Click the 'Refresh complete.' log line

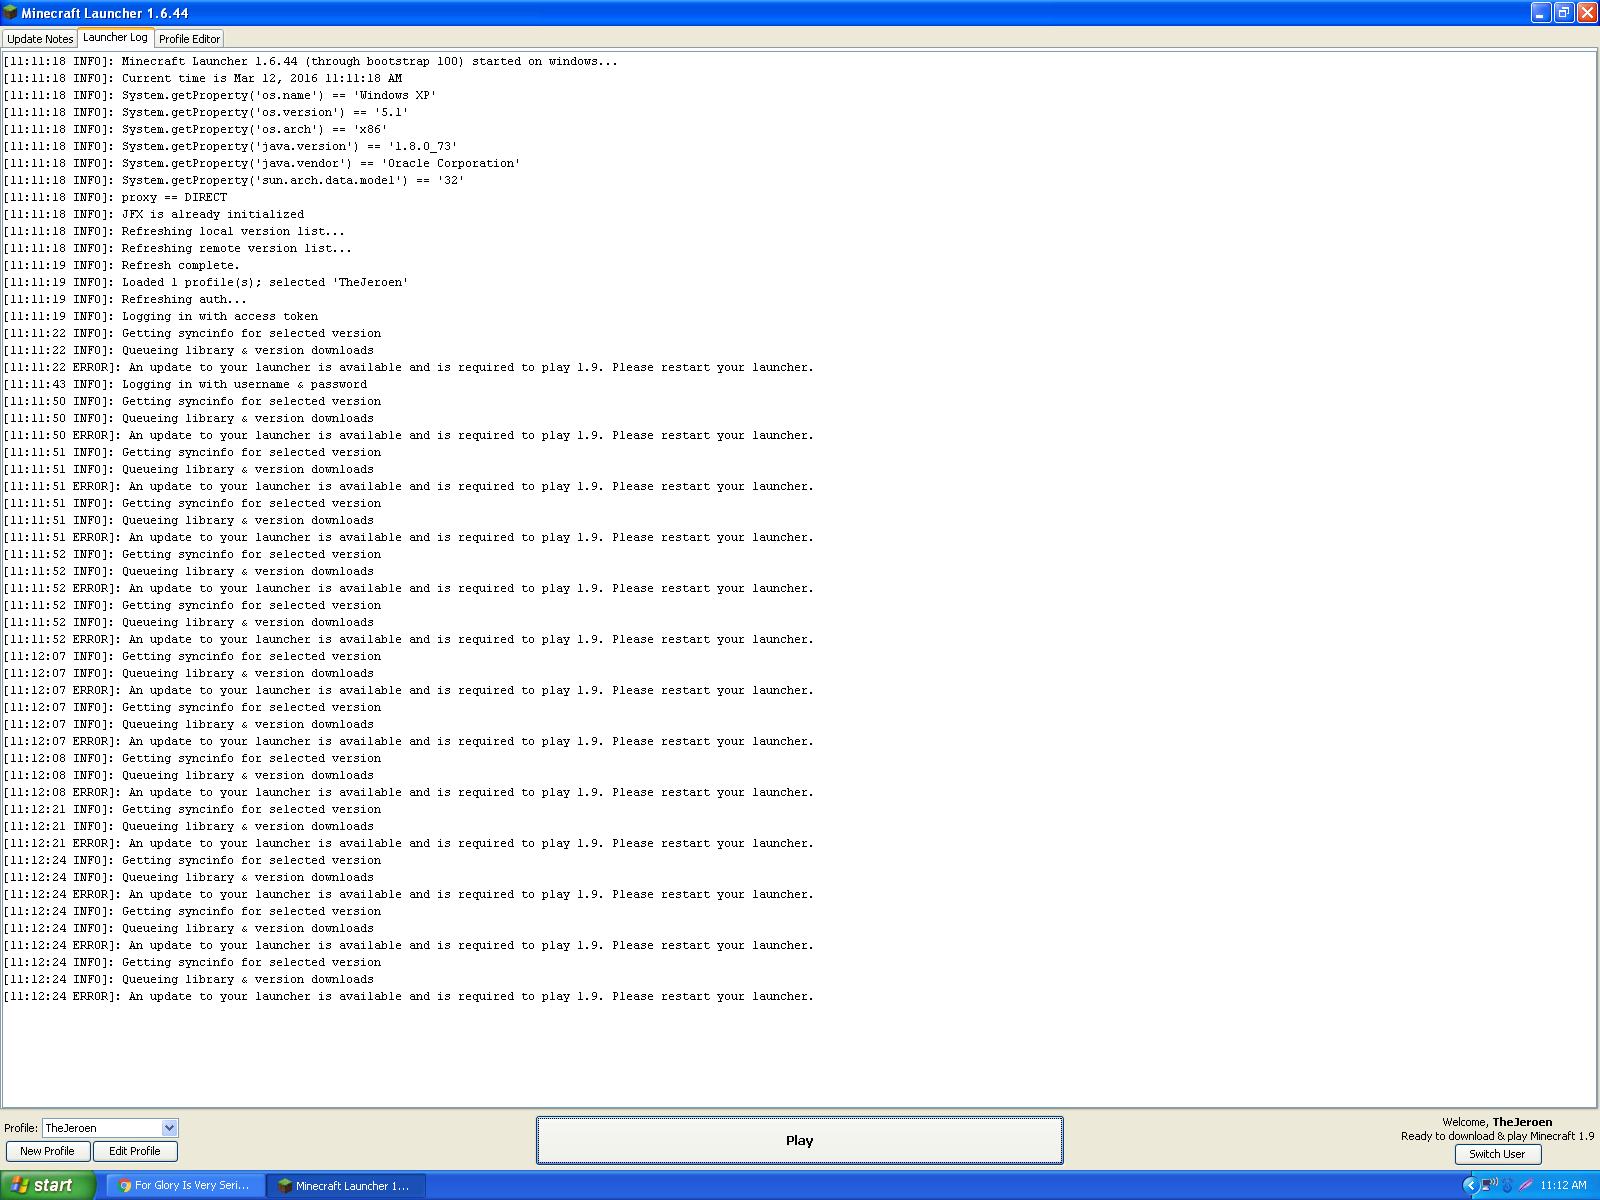(x=122, y=265)
